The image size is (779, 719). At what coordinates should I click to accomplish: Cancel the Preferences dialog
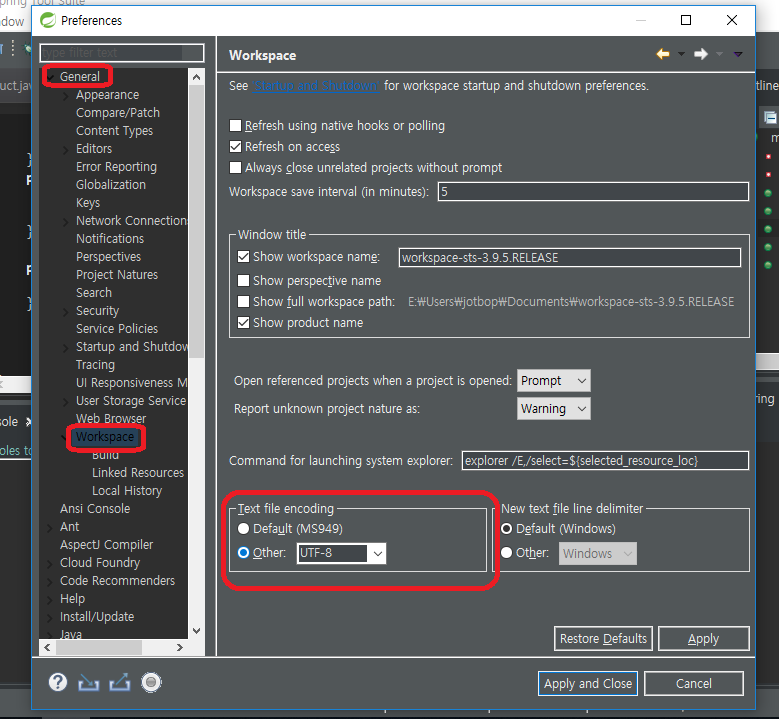click(x=694, y=684)
